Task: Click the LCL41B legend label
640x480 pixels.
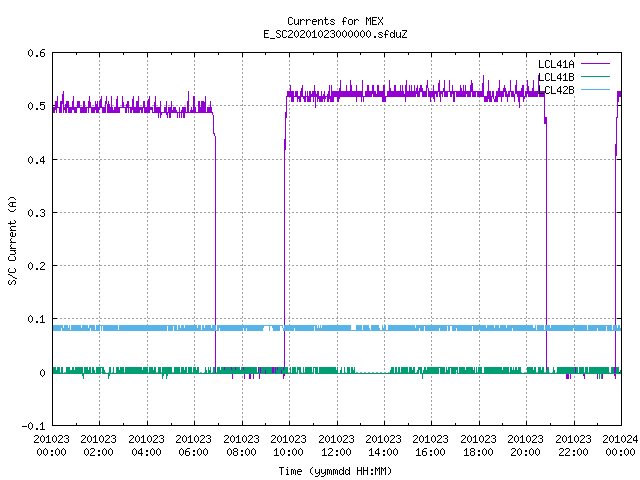Action: pos(556,77)
